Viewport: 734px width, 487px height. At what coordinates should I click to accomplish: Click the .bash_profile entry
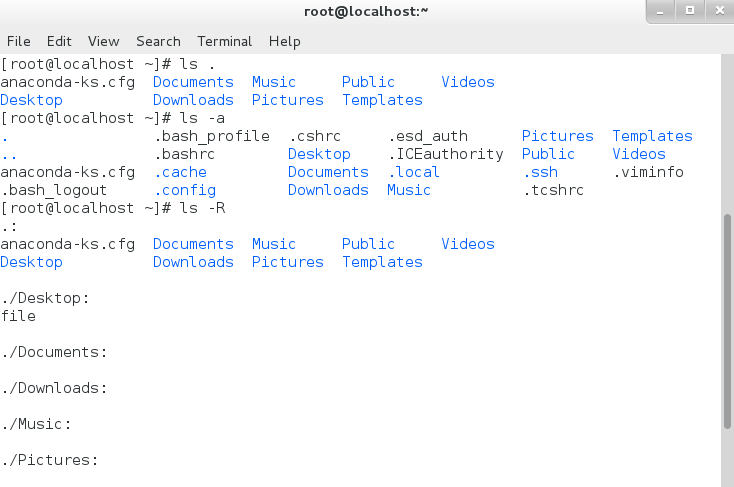tap(212, 136)
